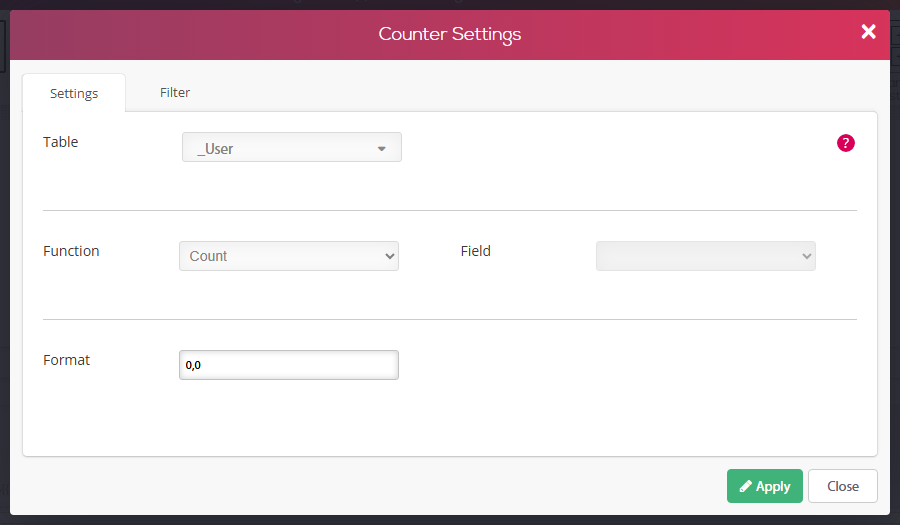Apply the counter settings
This screenshot has height=525, width=900.
coord(765,486)
